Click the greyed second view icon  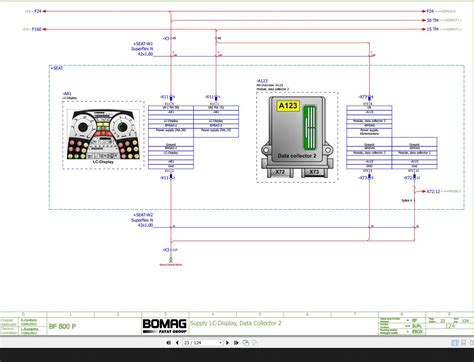(x=255, y=343)
